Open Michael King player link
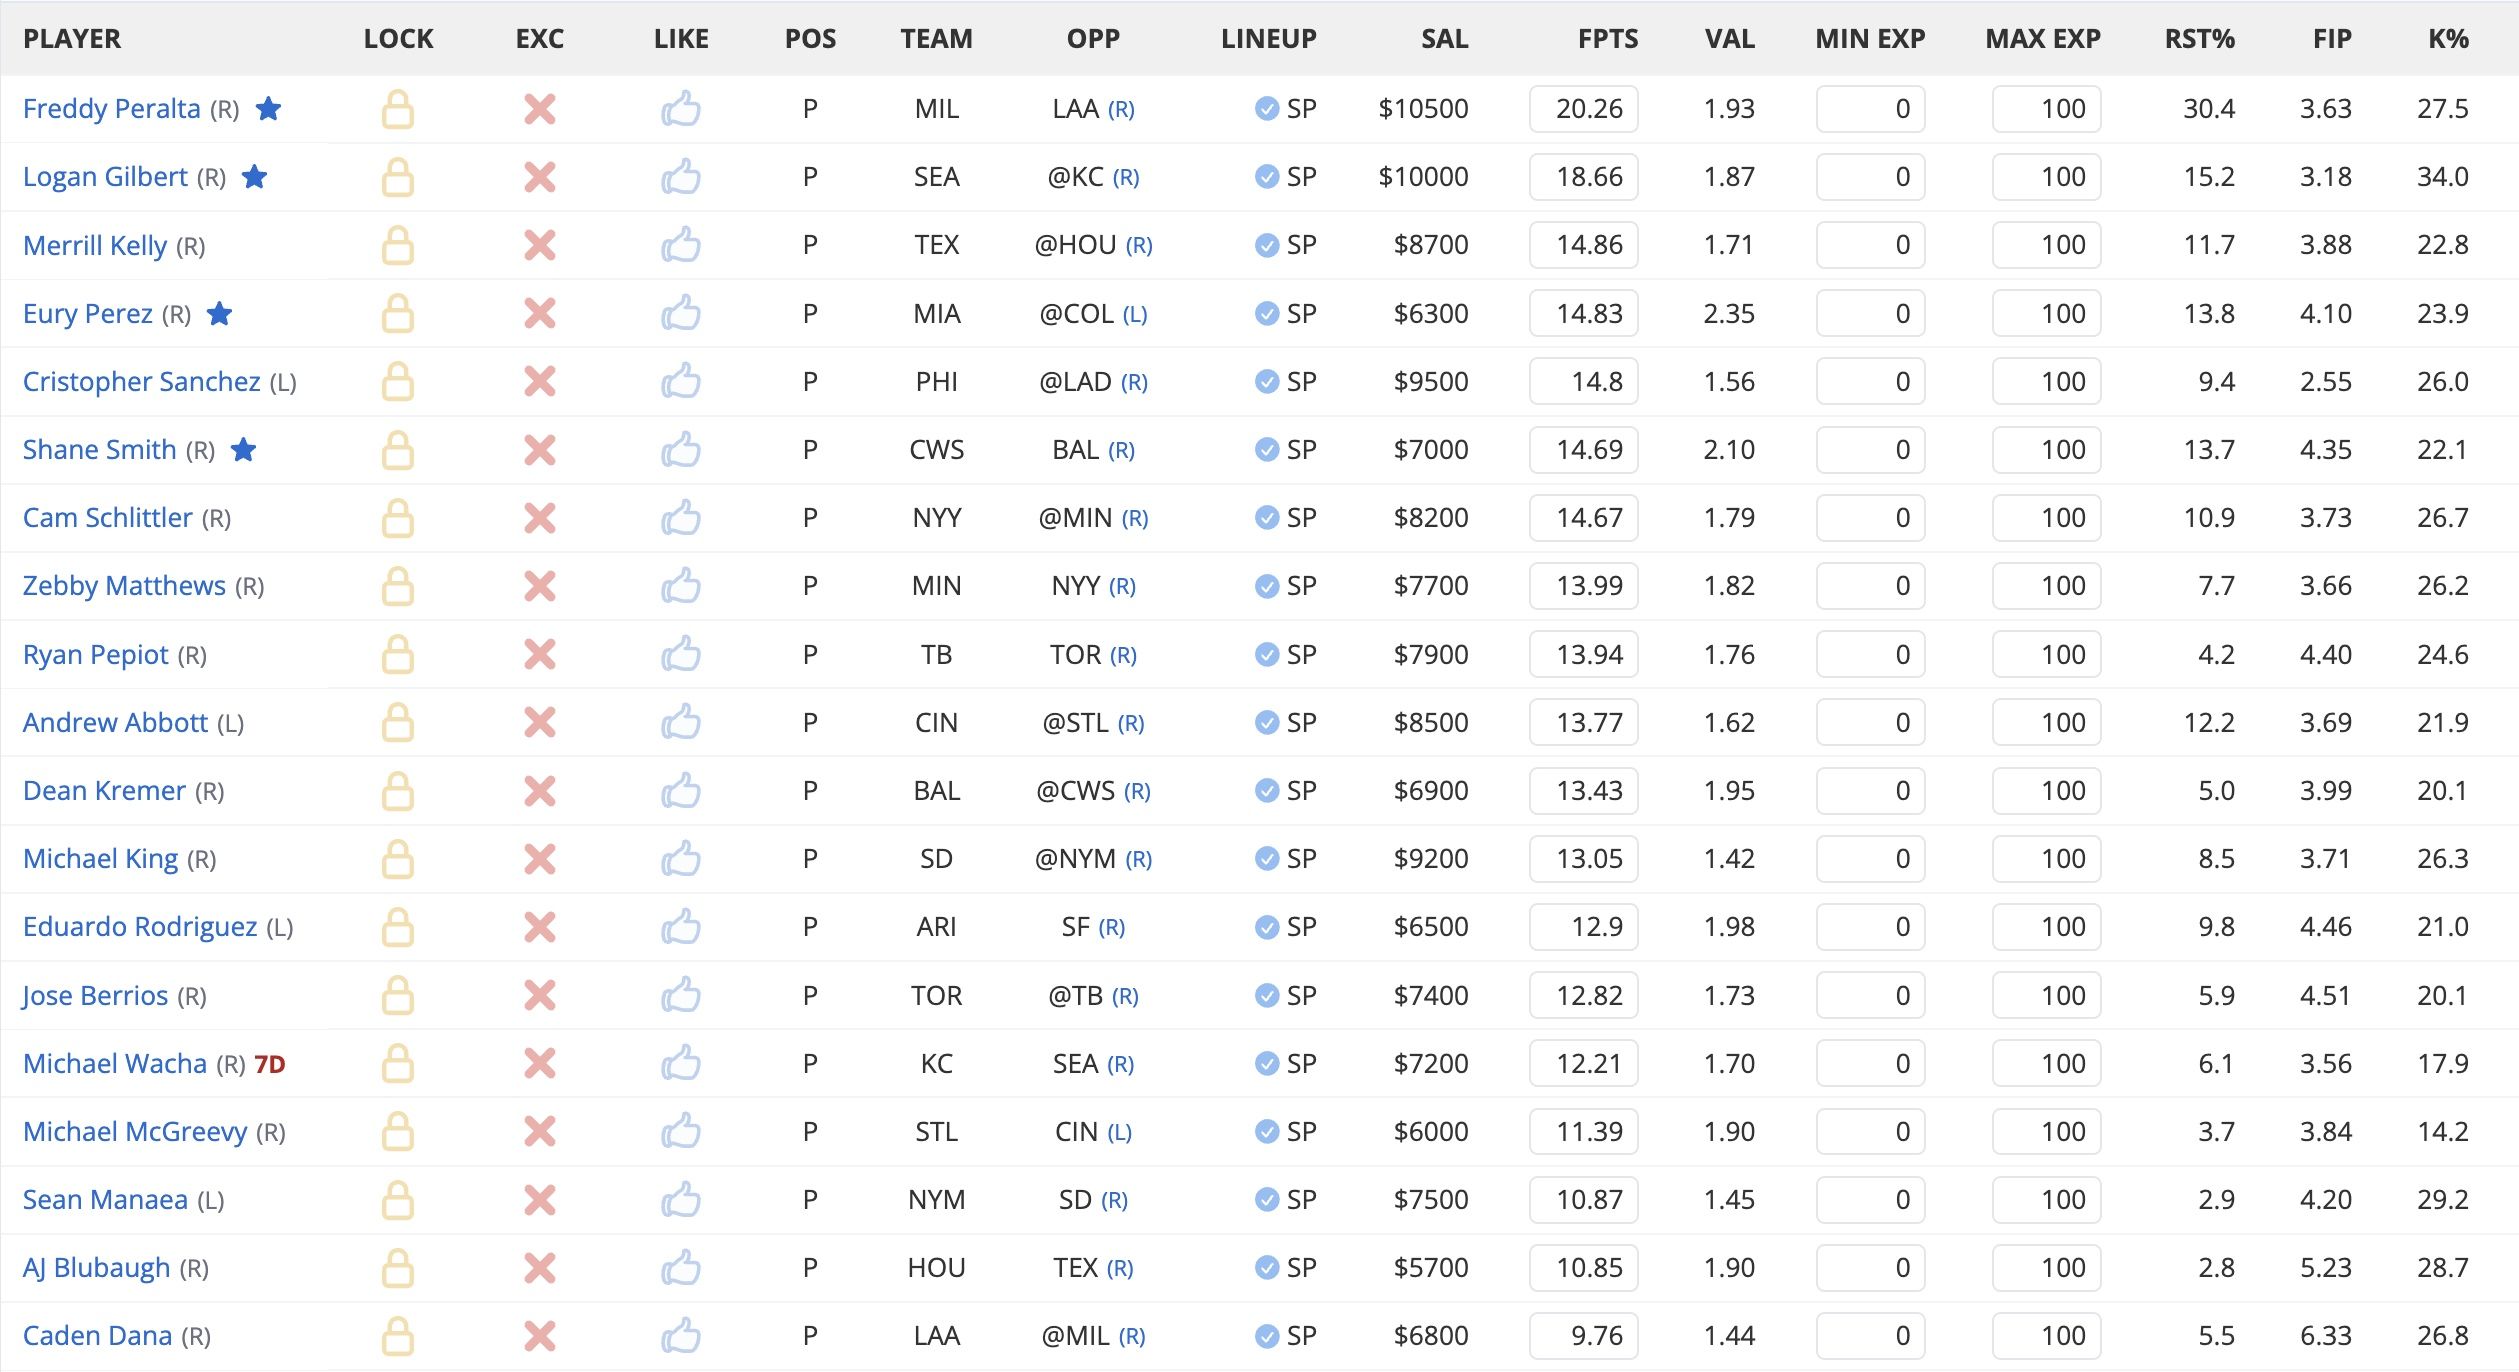Screen dimensions: 2519x1372 click(x=100, y=859)
